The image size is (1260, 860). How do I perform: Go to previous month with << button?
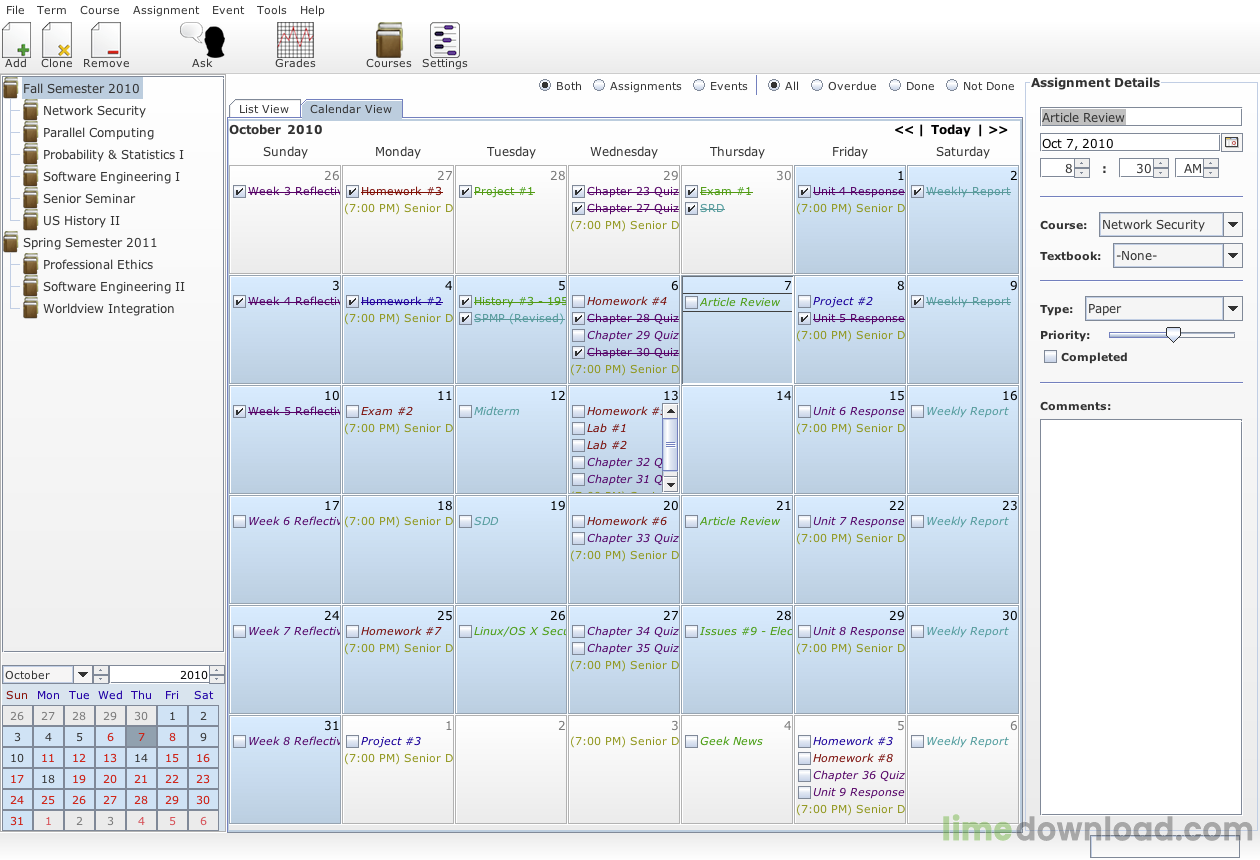[904, 130]
